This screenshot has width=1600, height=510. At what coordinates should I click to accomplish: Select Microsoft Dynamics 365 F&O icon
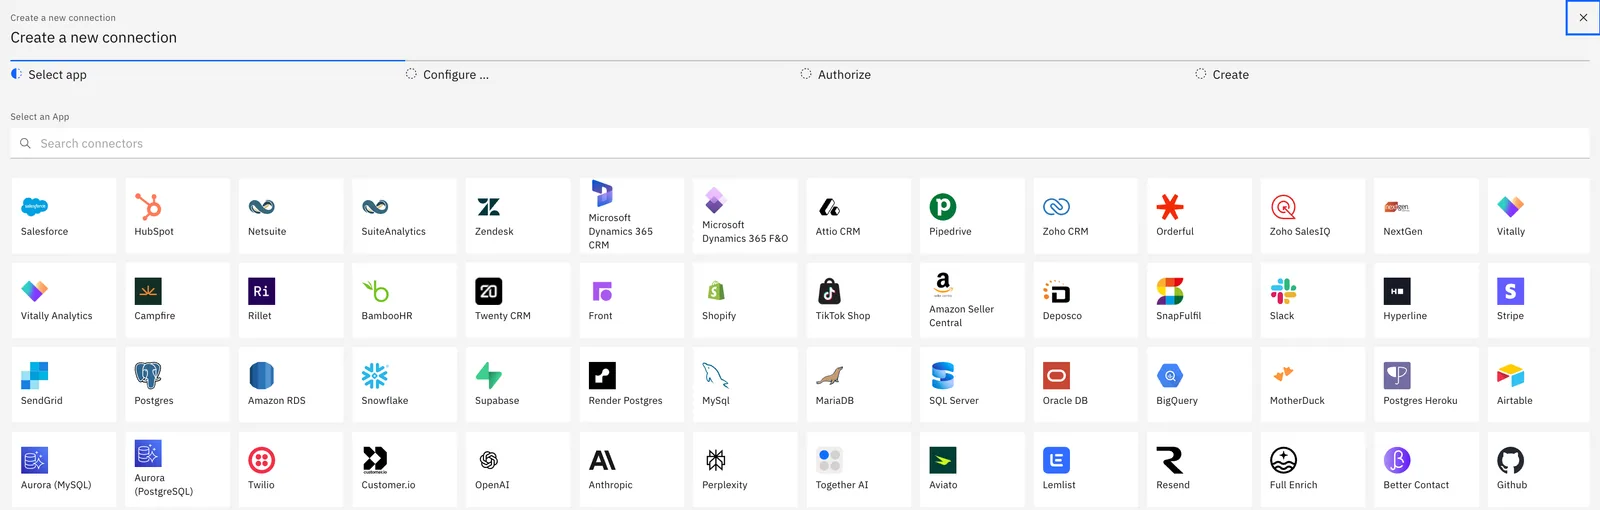tap(716, 200)
